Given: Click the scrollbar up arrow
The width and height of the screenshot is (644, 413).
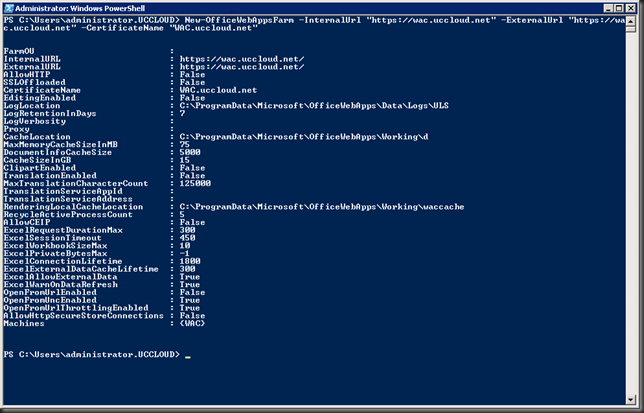Looking at the screenshot, I should [x=631, y=21].
